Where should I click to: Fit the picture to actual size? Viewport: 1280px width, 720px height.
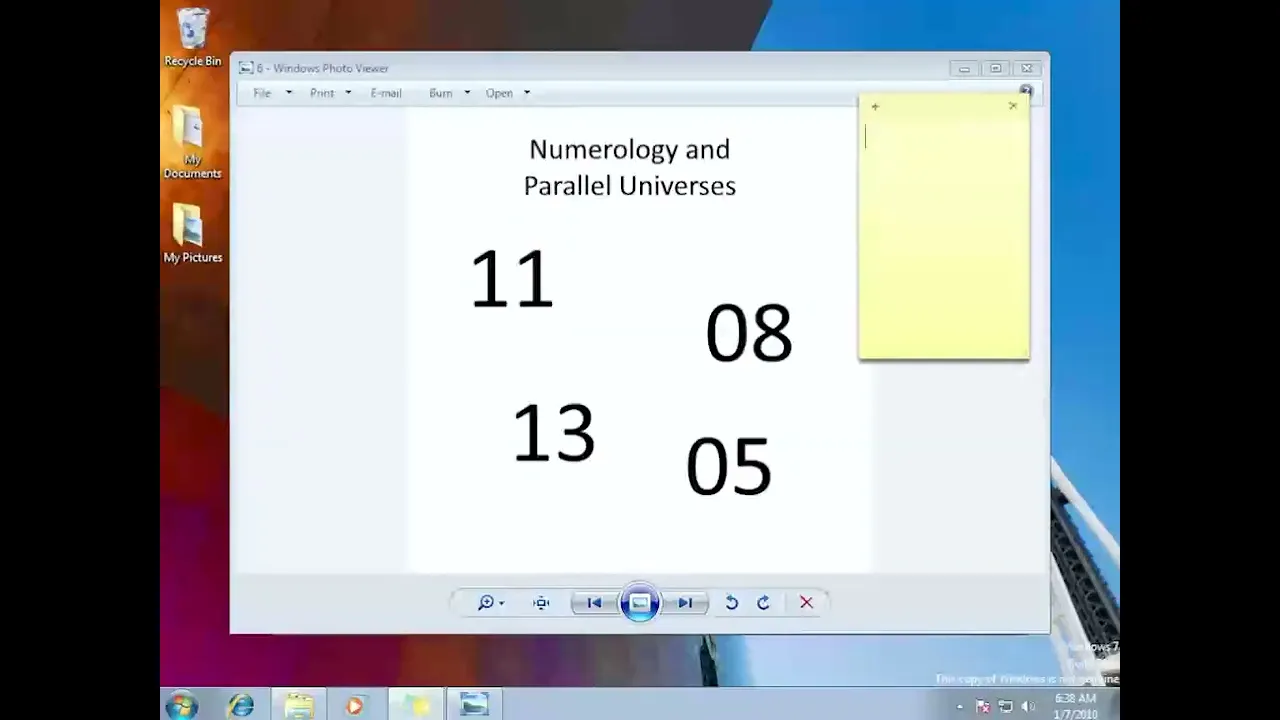(x=541, y=602)
